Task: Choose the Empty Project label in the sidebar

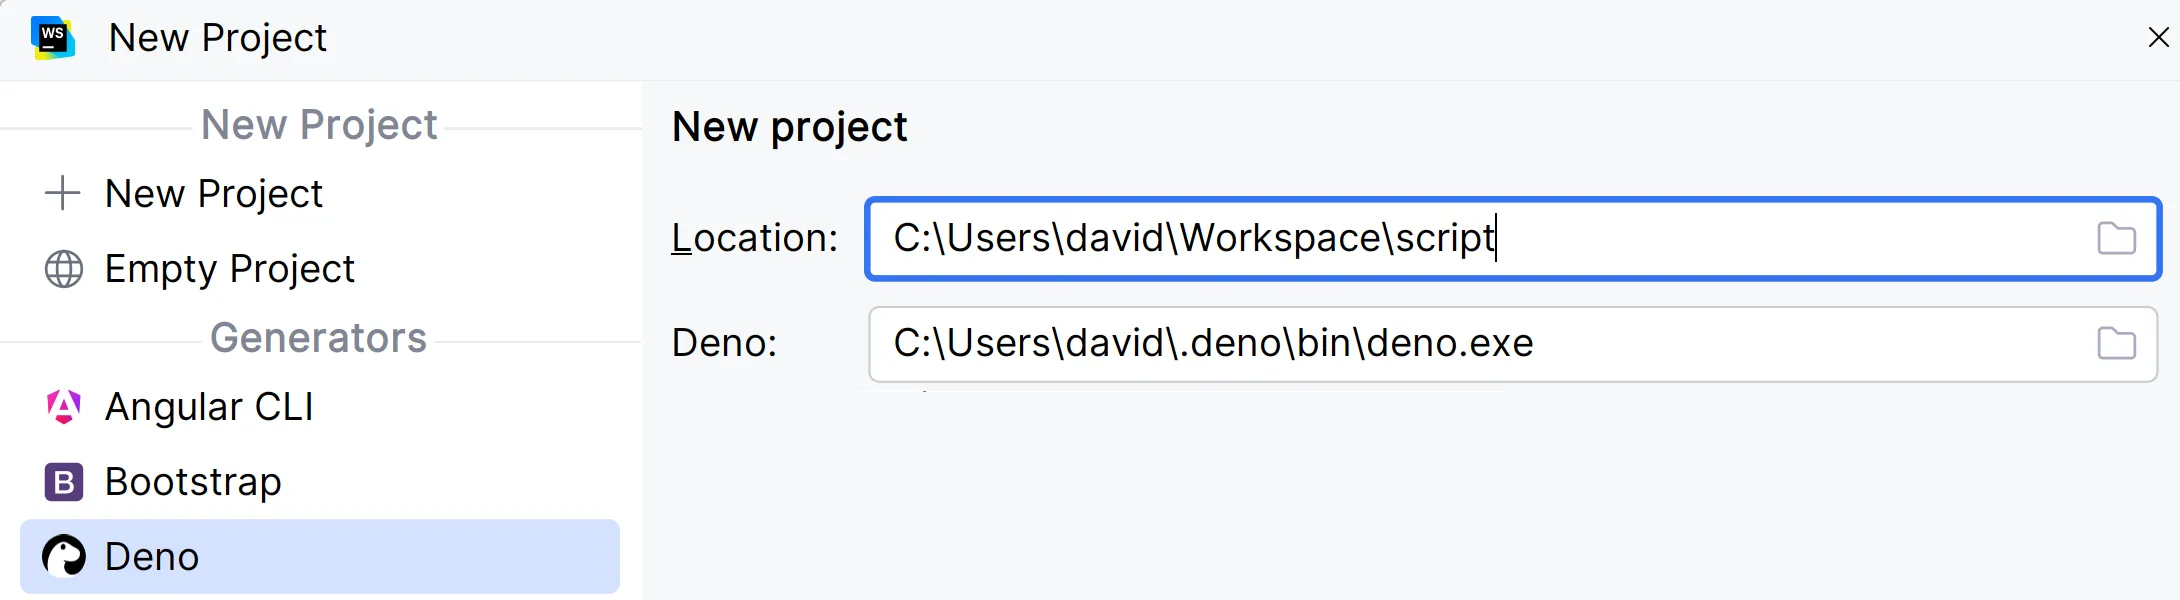Action: tap(230, 269)
